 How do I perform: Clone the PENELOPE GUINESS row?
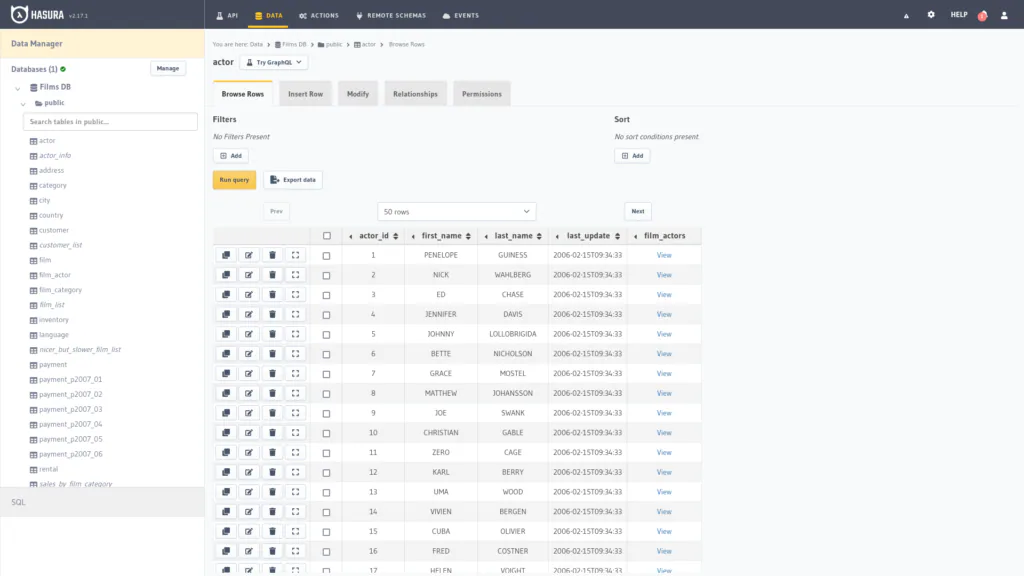pos(226,255)
